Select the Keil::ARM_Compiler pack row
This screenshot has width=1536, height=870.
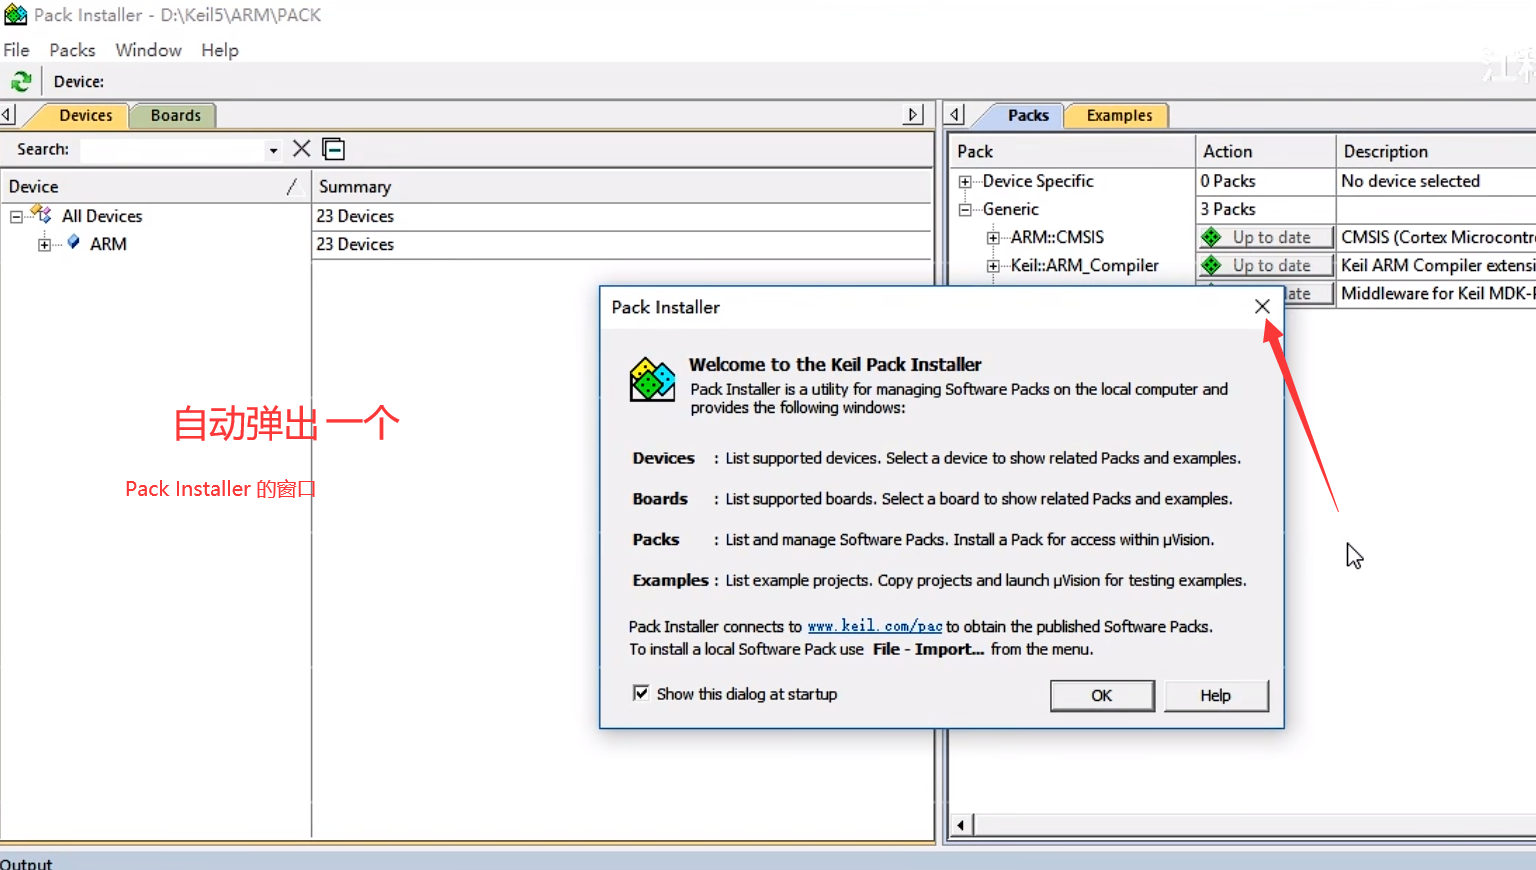pos(1084,265)
